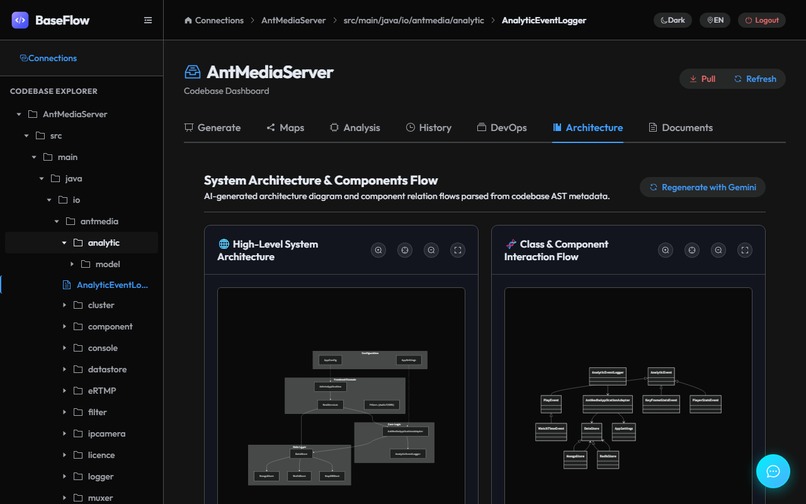
Task: Zoom in High-Level System Architecture diagram
Action: click(x=378, y=250)
